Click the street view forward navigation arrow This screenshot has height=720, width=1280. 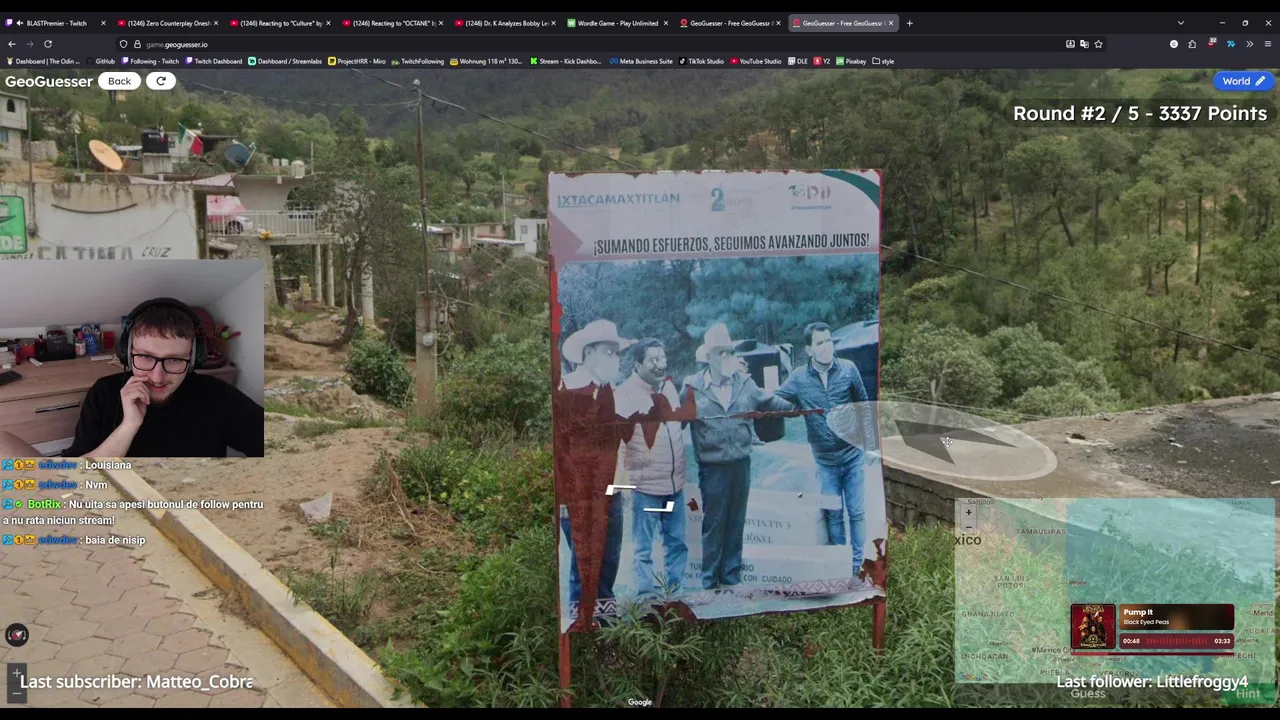[x=618, y=489]
